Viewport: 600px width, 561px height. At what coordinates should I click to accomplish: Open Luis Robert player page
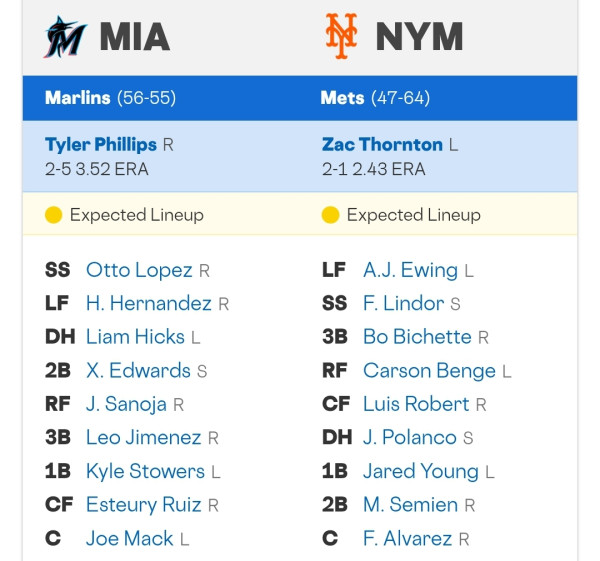[416, 404]
